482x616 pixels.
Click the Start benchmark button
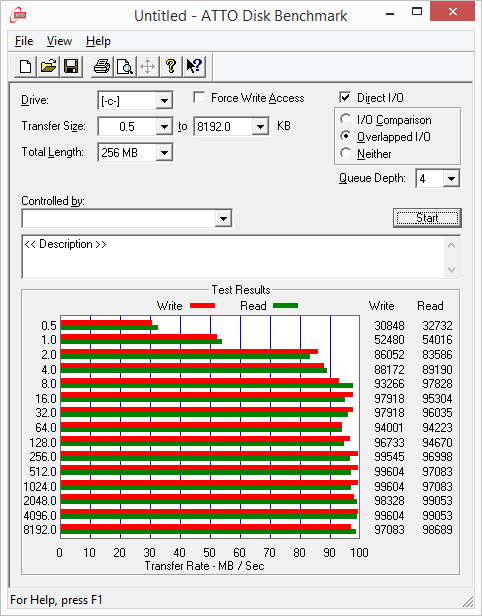(427, 218)
